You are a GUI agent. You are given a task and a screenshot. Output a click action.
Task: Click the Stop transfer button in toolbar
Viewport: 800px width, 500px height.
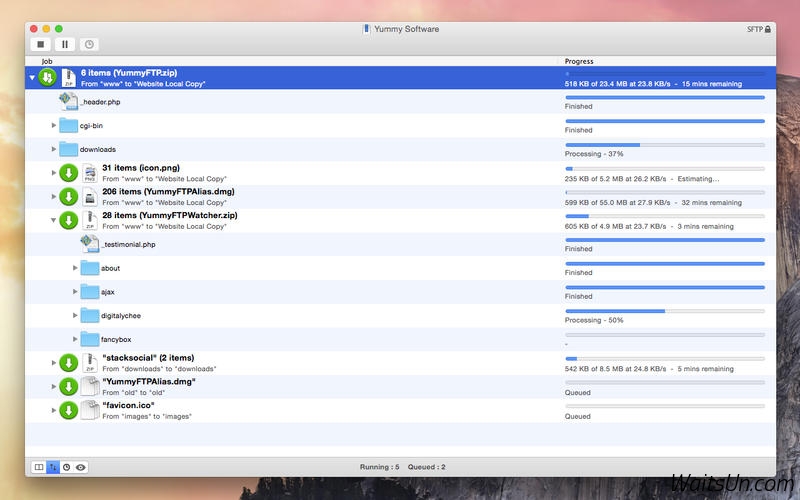coord(41,44)
